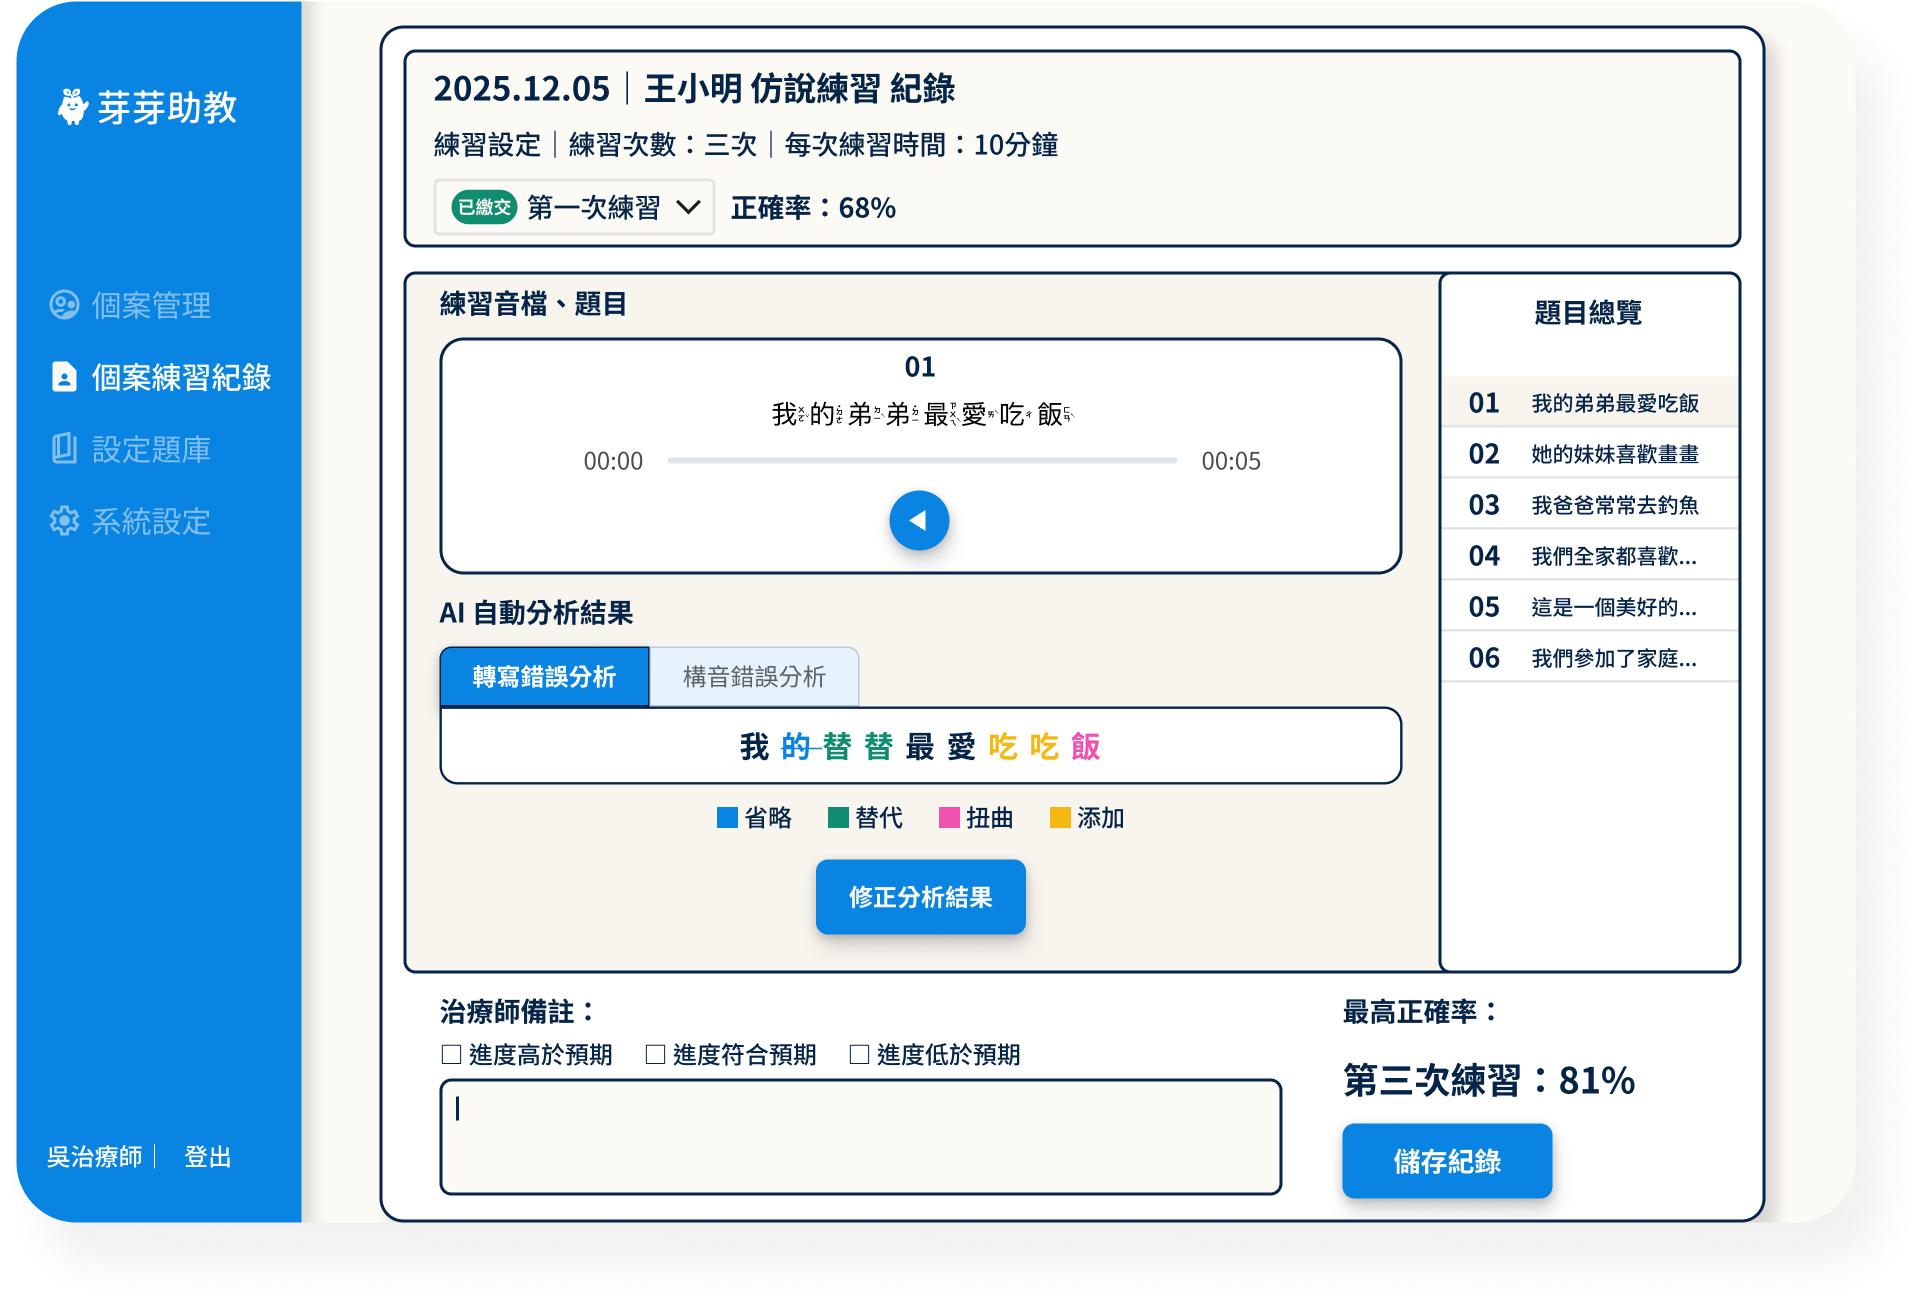Click the 設定題庫 book icon
1926x1308 pixels.
[64, 449]
